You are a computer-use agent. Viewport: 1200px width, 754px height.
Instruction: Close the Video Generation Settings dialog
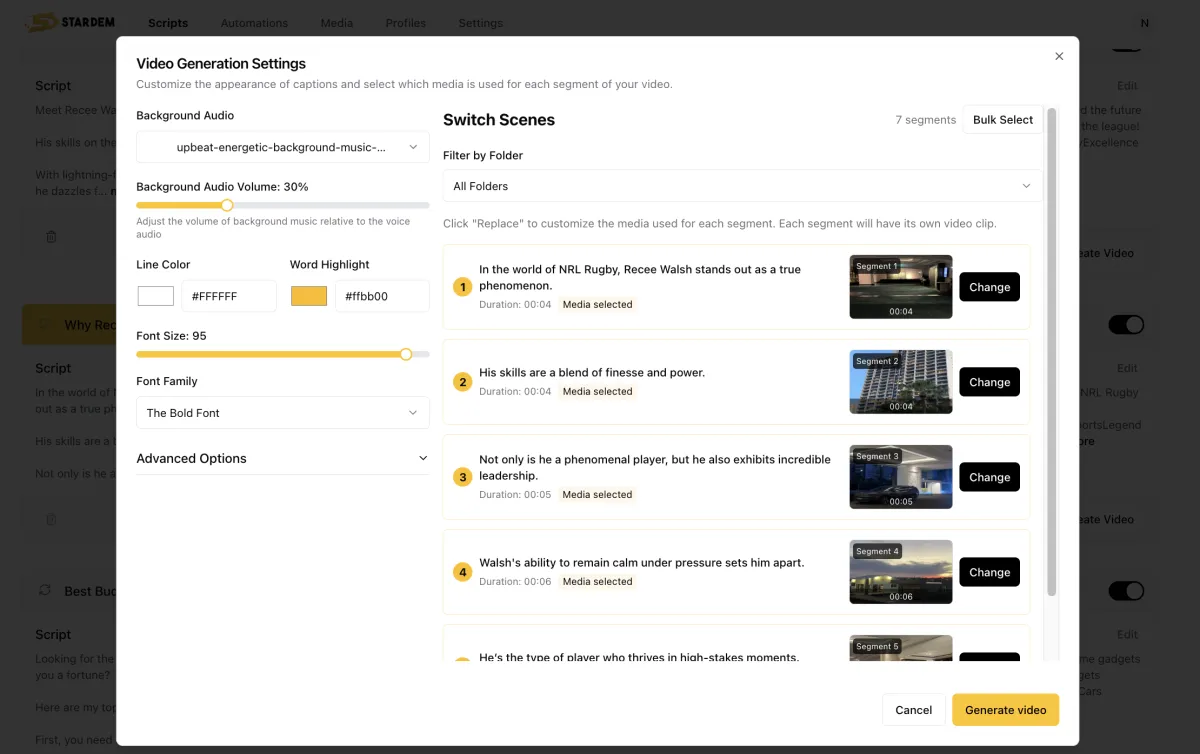(1059, 57)
